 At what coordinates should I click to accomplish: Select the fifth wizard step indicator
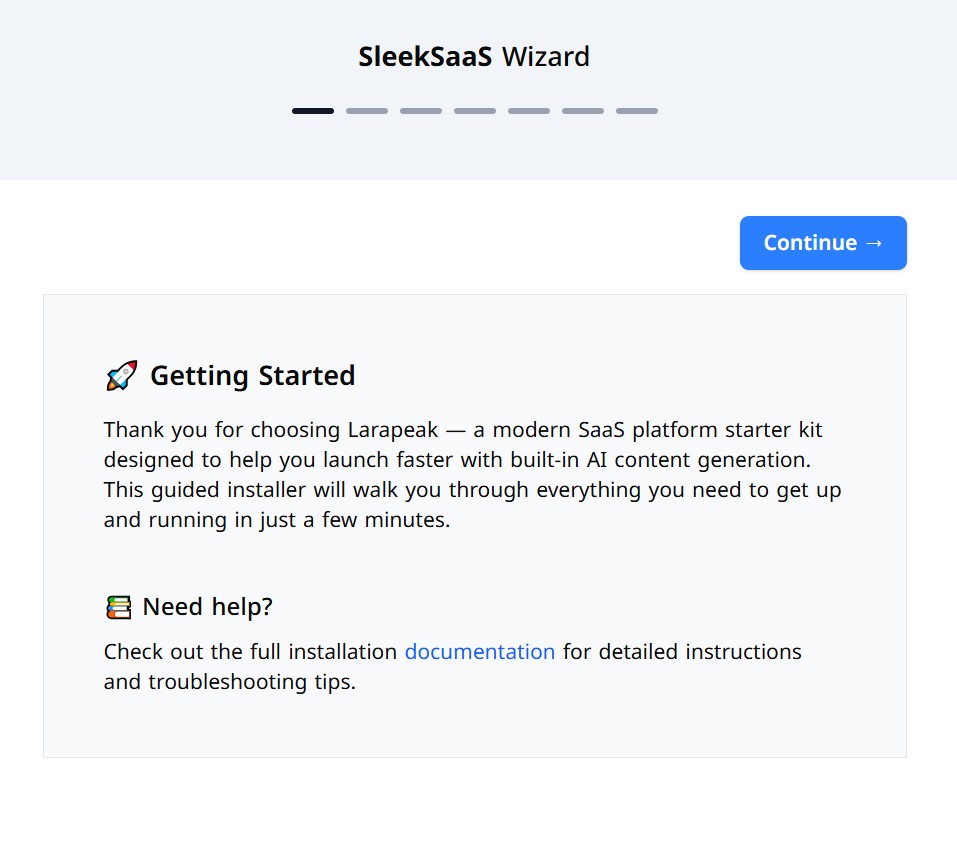click(x=529, y=111)
